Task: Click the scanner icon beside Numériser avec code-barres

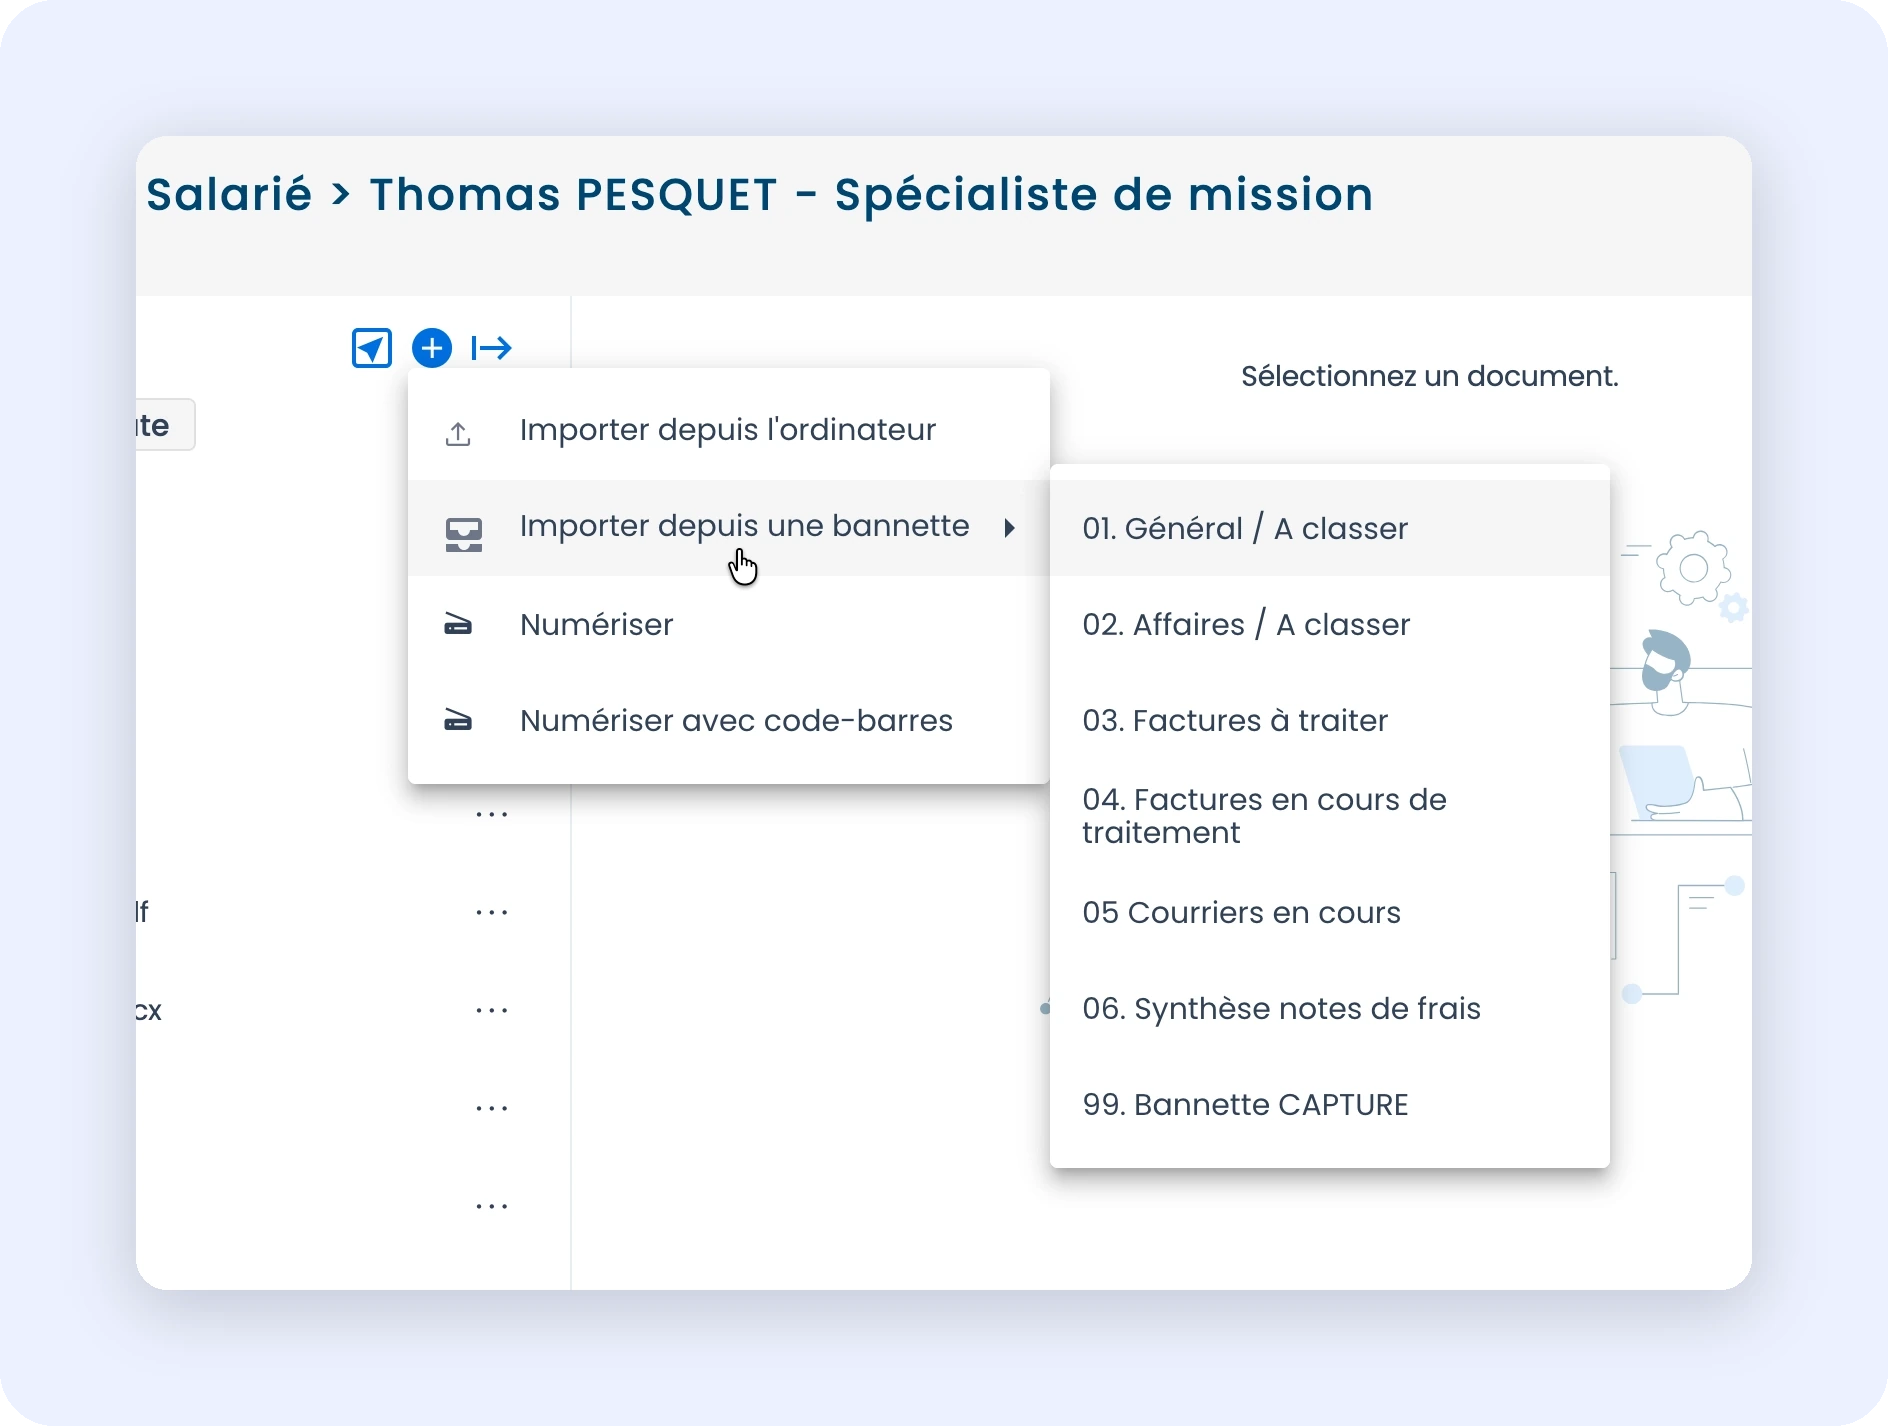Action: pyautogui.click(x=458, y=720)
